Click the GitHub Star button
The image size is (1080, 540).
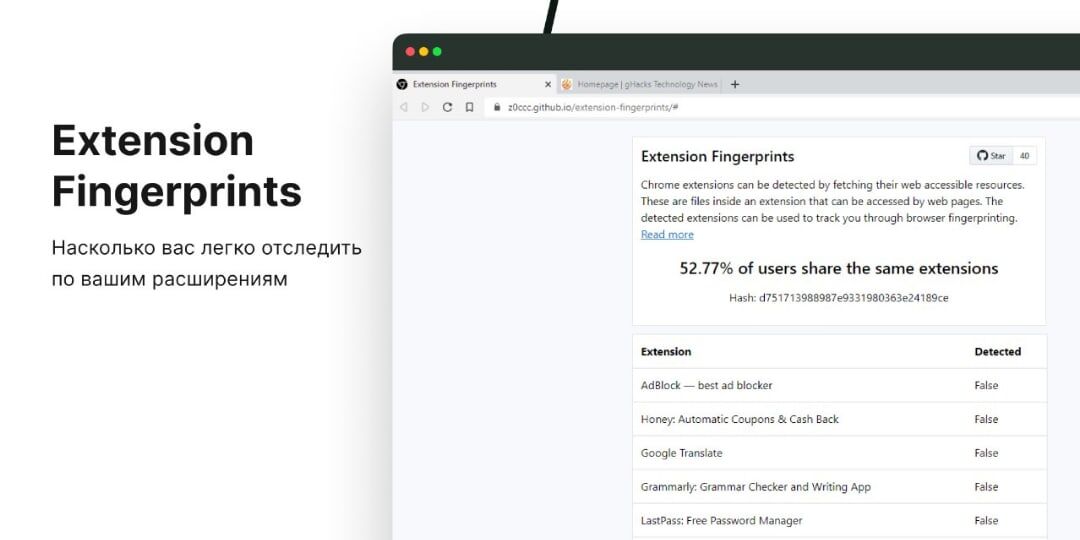click(x=992, y=156)
